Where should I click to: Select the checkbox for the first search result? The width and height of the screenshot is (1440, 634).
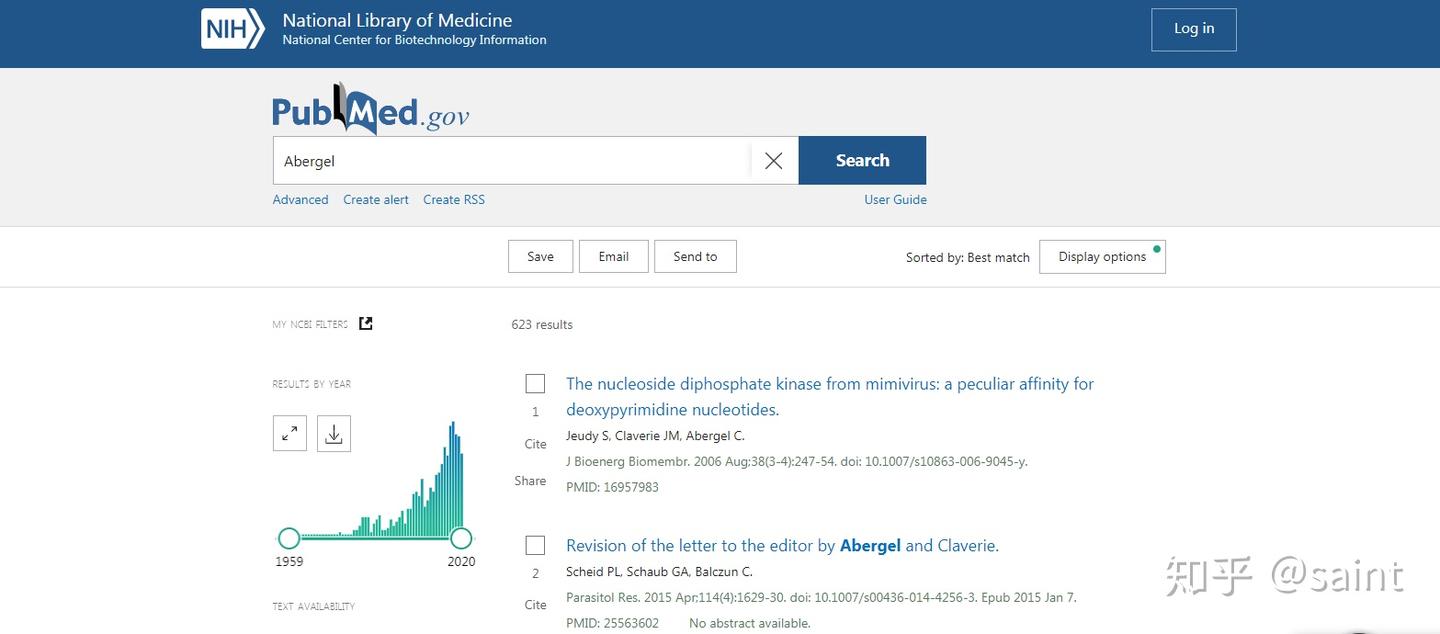(535, 382)
